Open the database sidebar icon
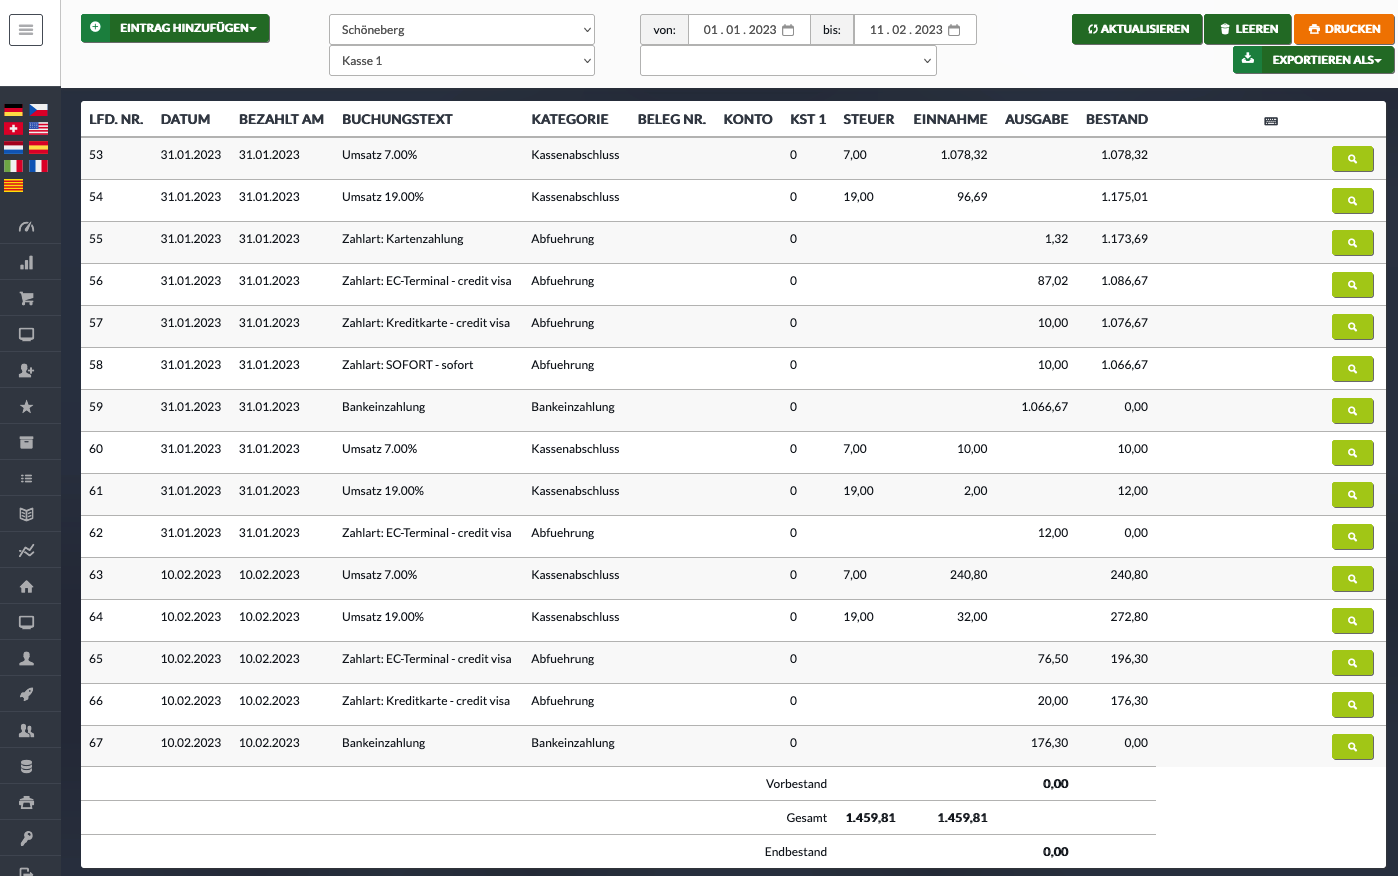1398x876 pixels. pos(27,767)
